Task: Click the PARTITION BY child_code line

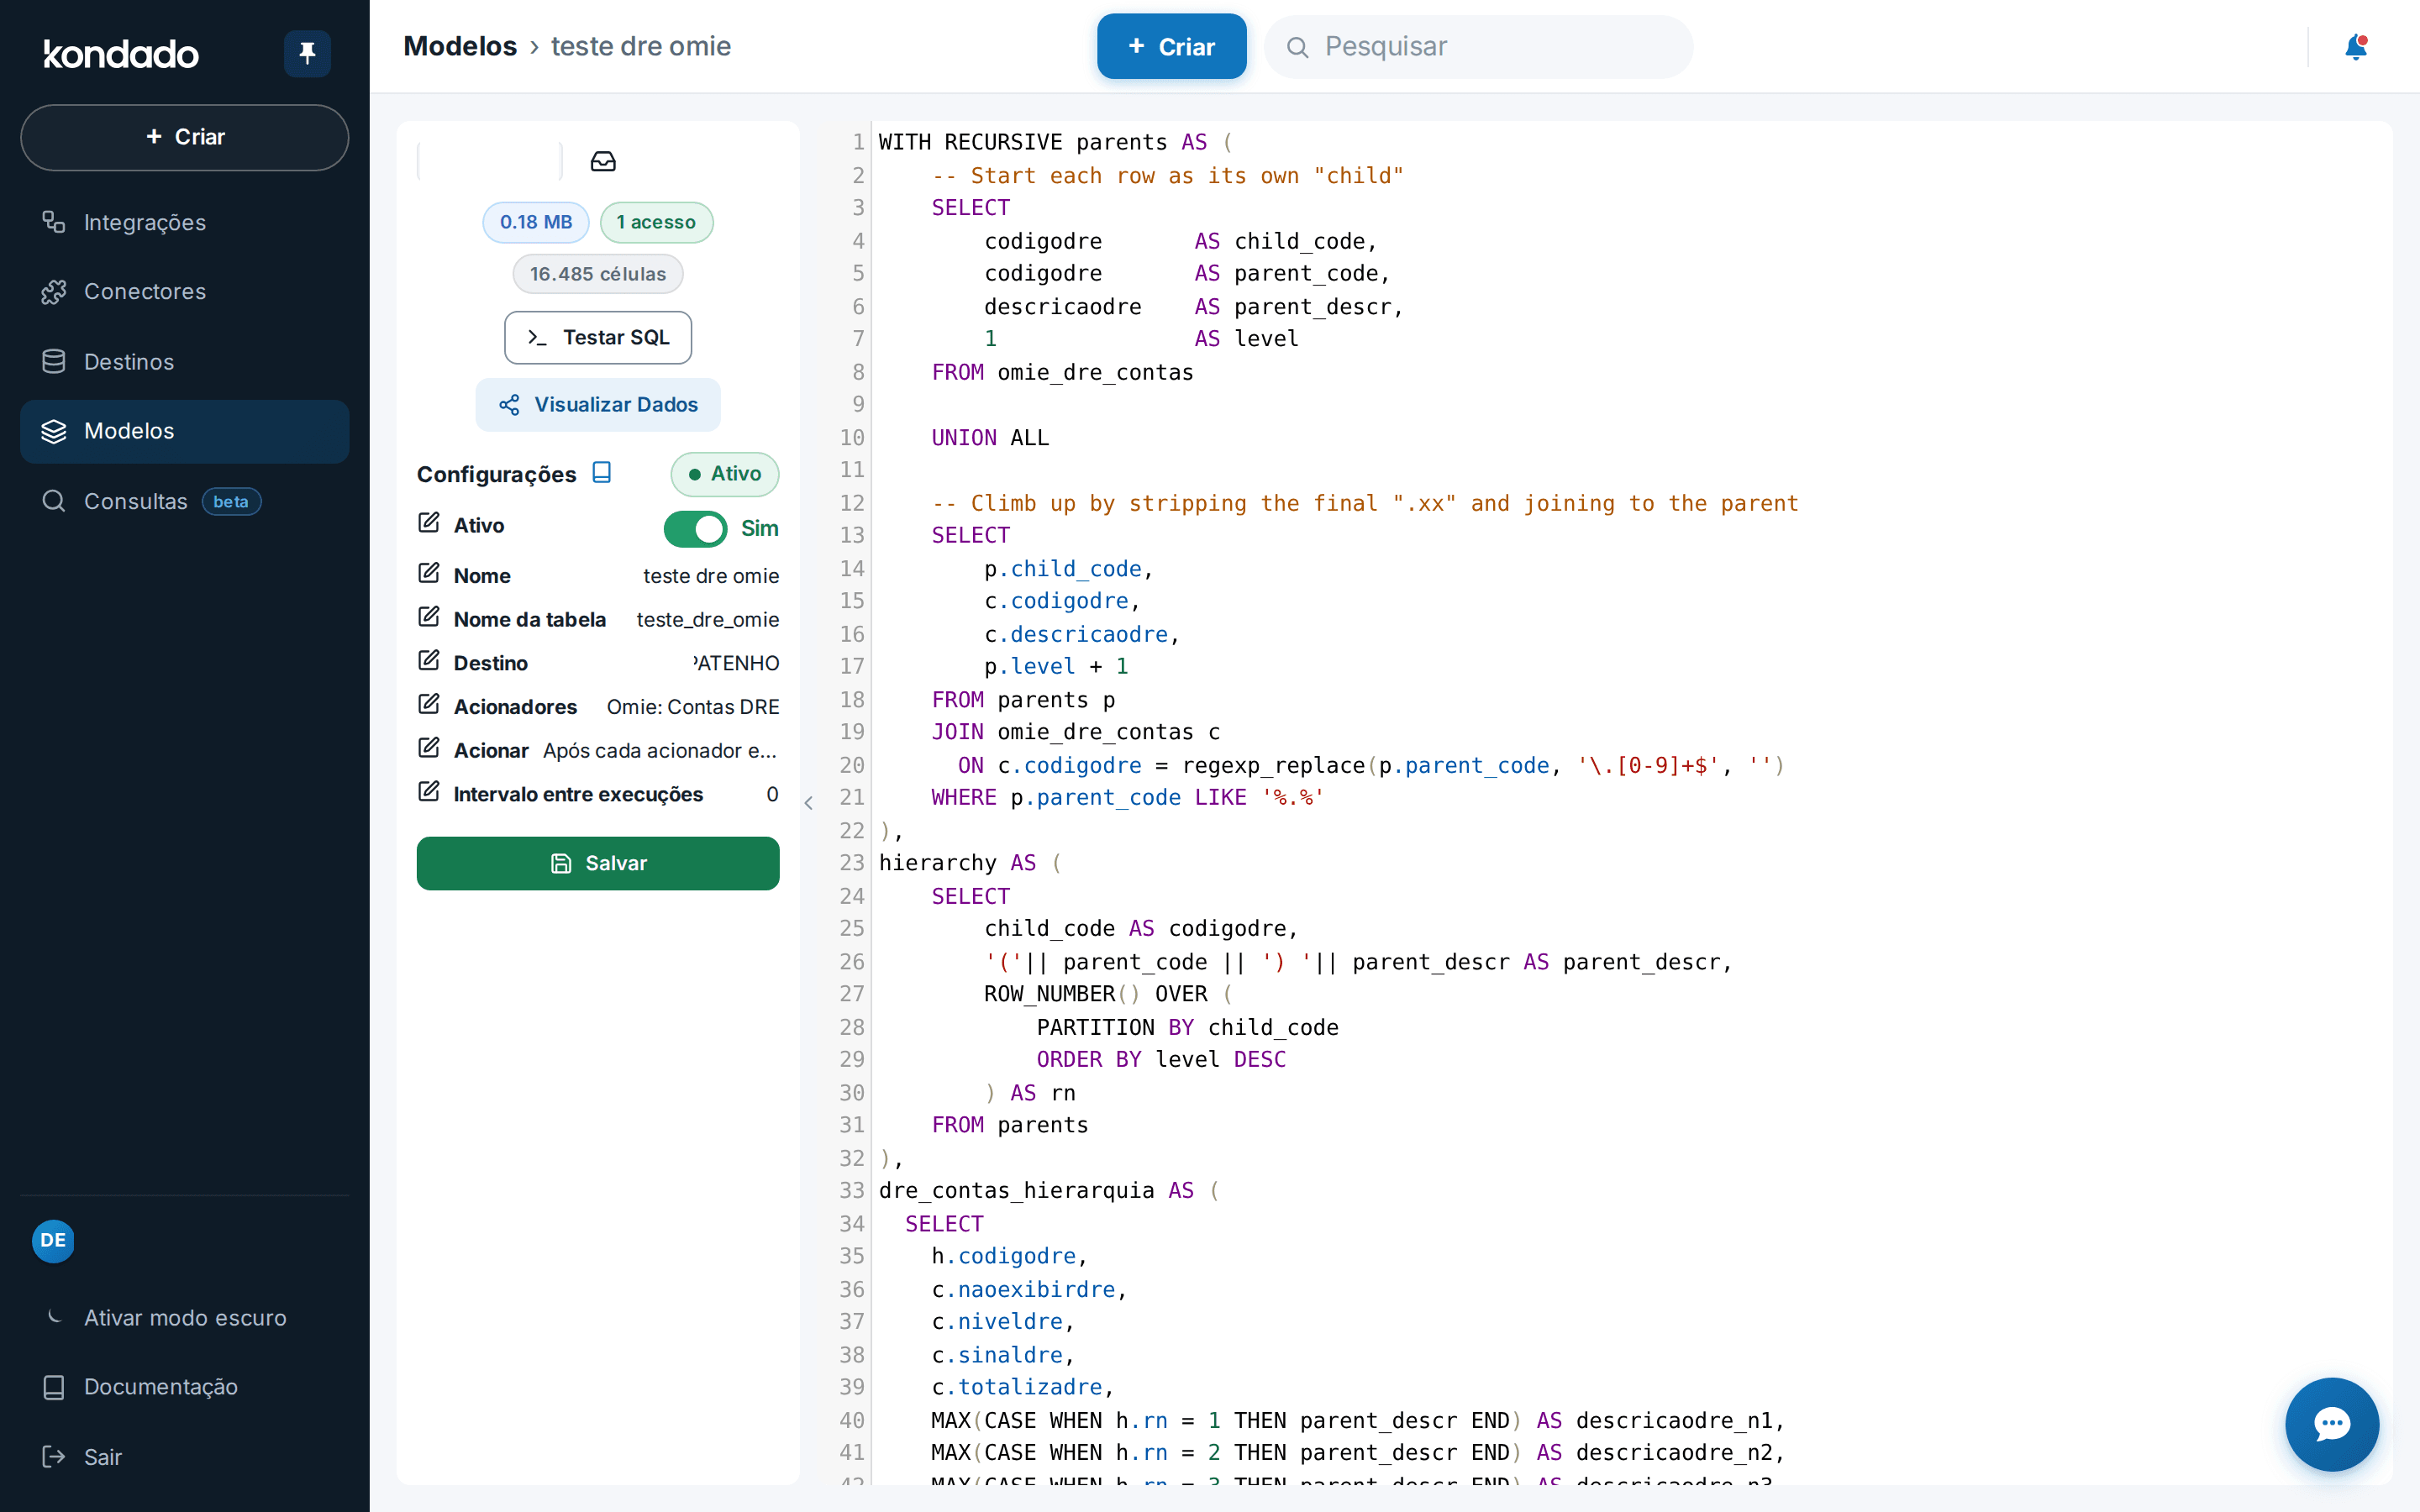Action: click(x=1187, y=1027)
